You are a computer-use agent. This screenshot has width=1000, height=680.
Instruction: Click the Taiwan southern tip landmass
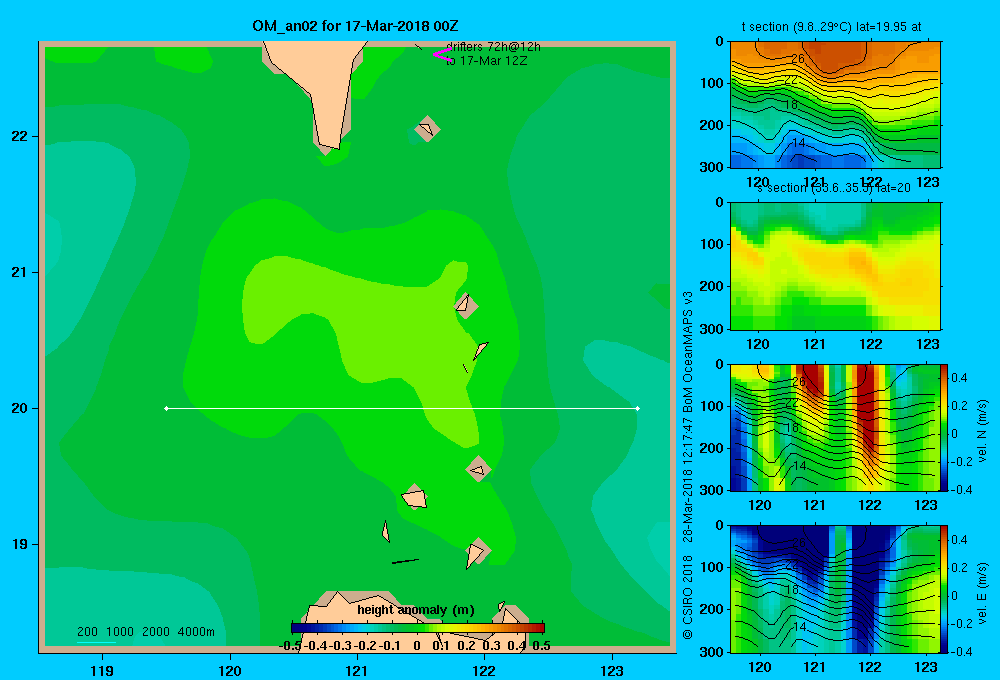coord(322,89)
